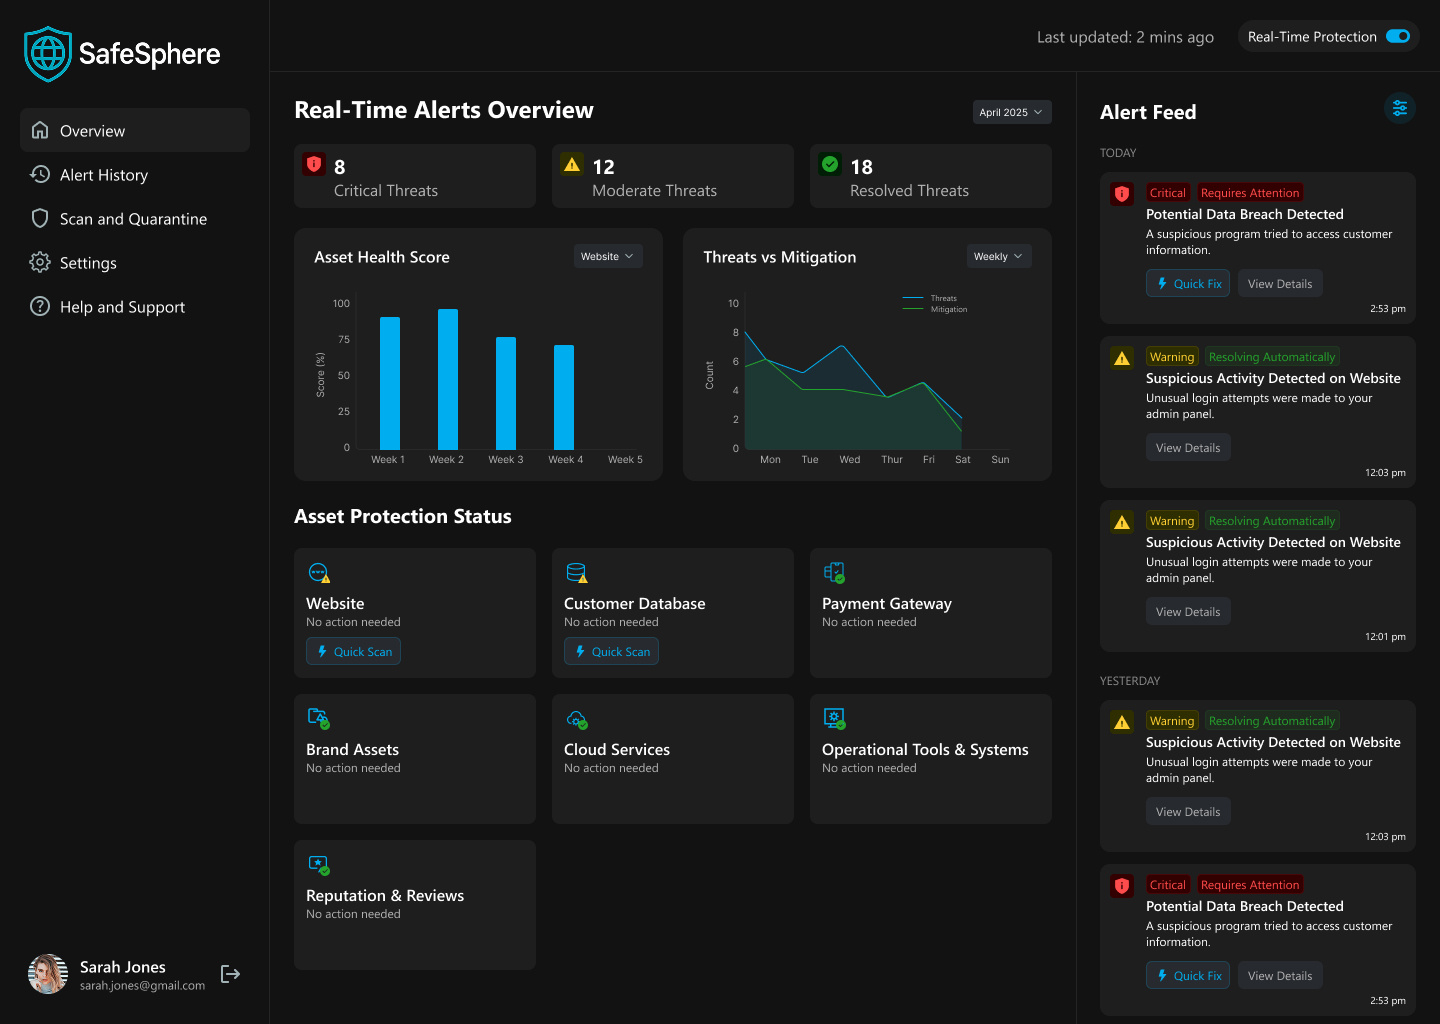Click View Details on 12:01 pm warning alert
The image size is (1440, 1024).
pos(1188,612)
